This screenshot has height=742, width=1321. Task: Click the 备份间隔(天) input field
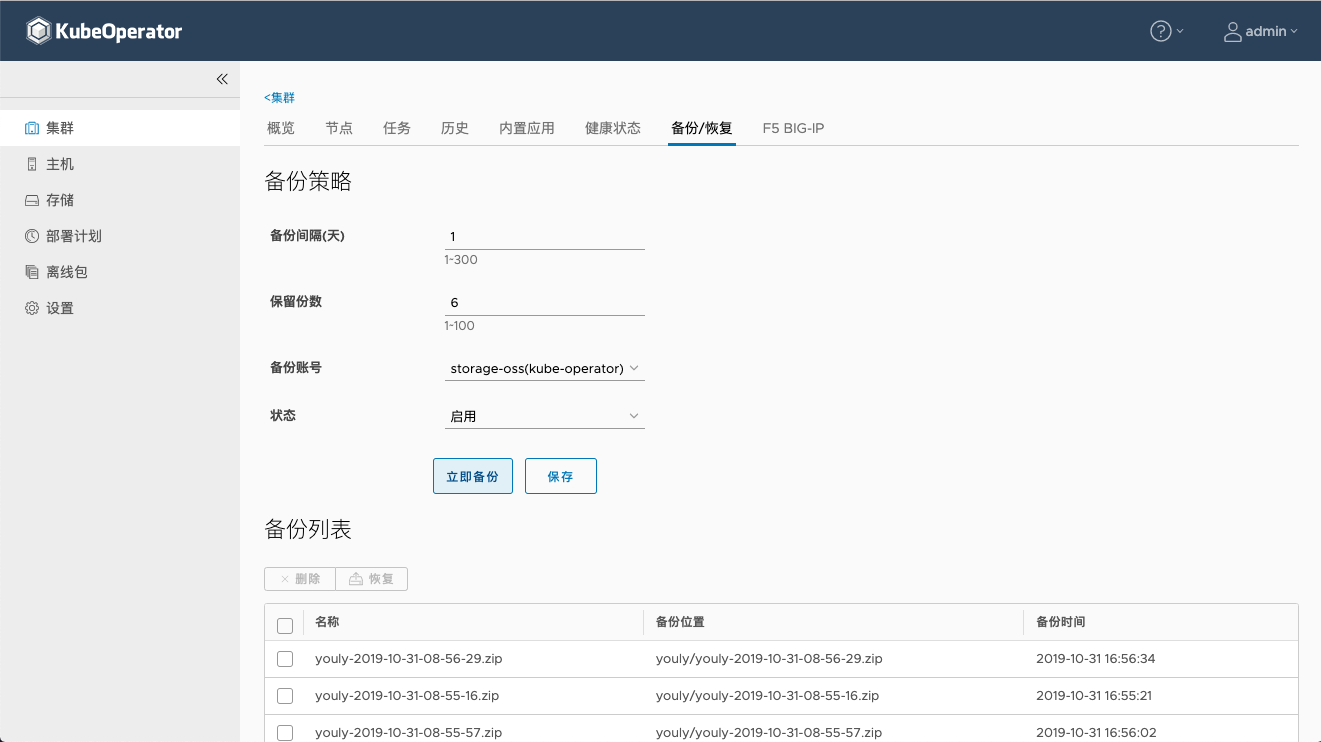pos(544,236)
